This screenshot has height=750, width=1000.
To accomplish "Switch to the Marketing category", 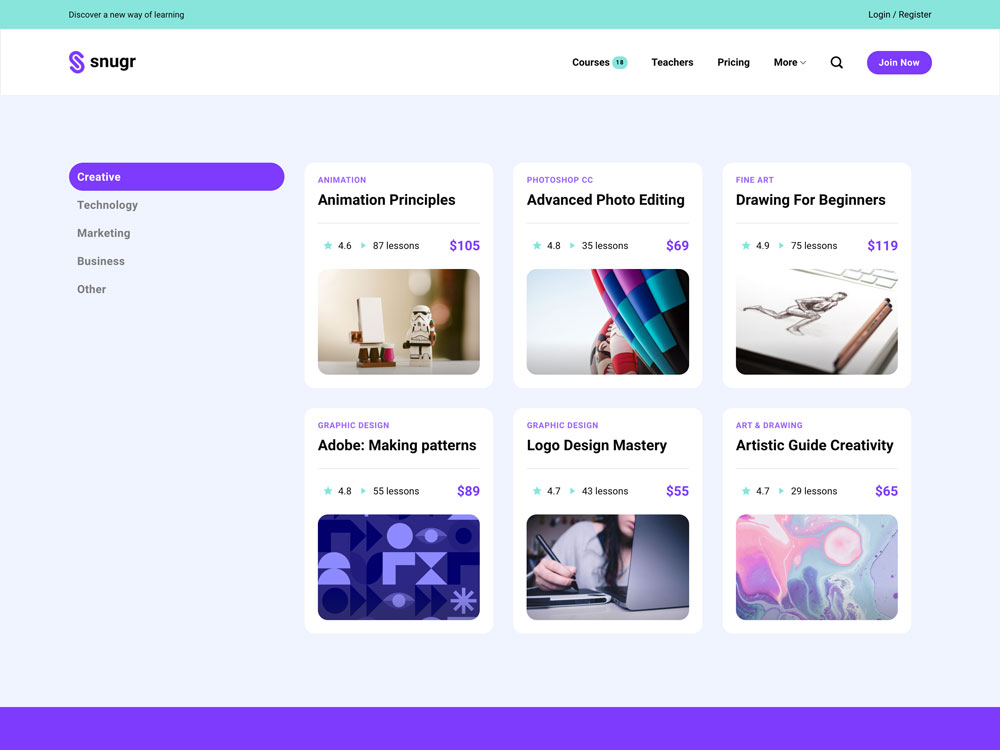I will 104,233.
